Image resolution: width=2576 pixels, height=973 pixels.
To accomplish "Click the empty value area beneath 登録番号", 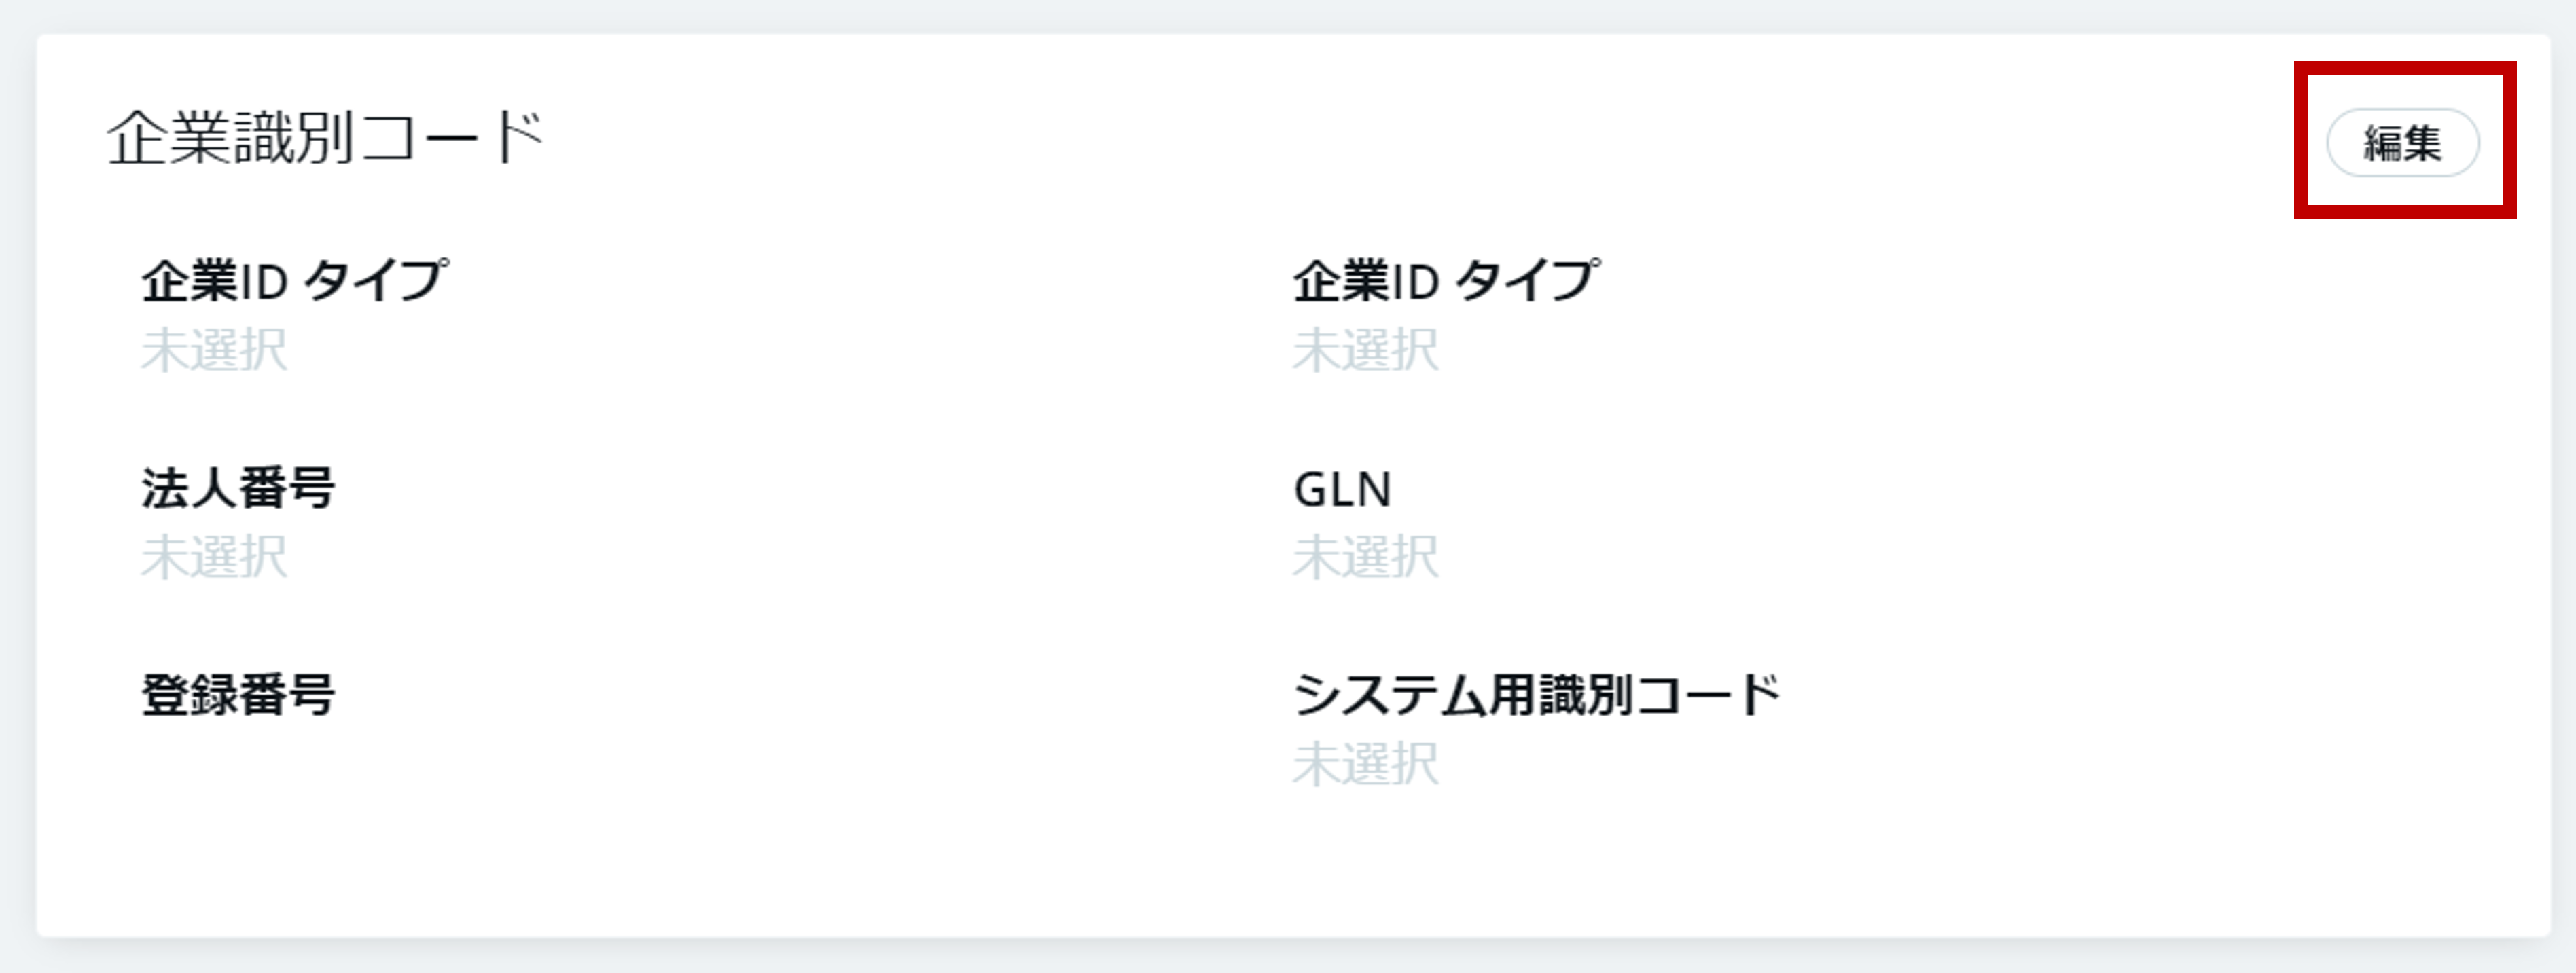I will point(214,765).
